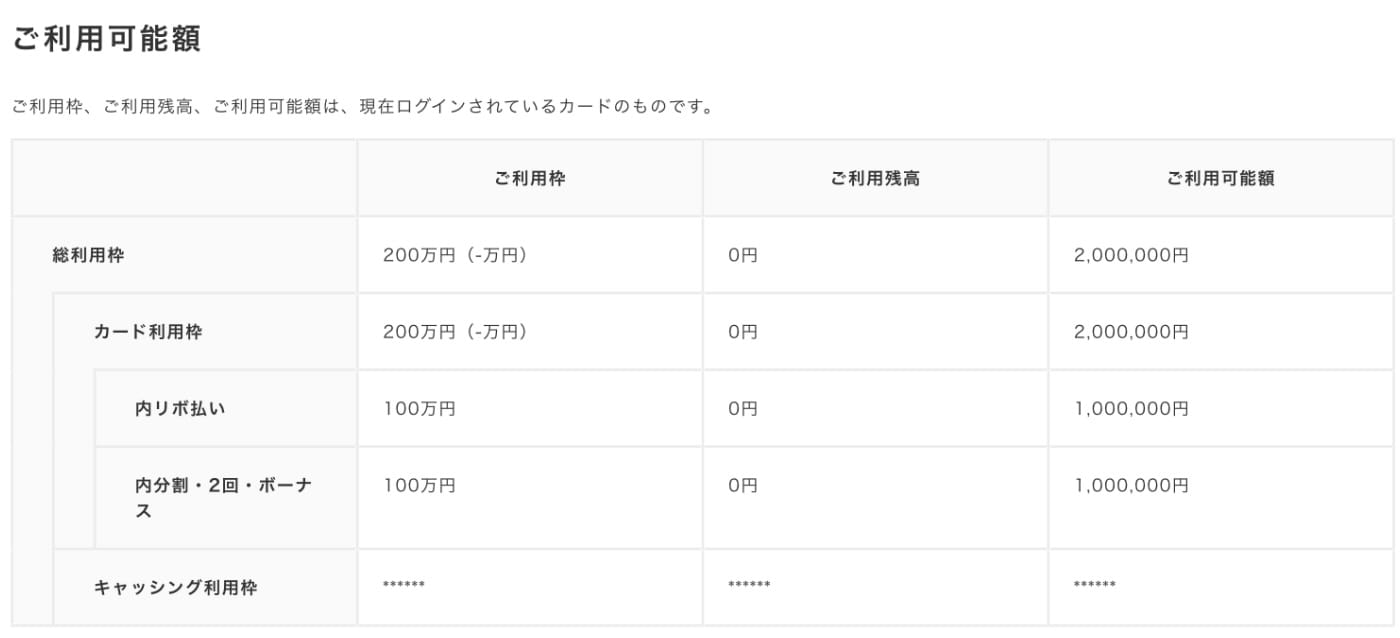Click the ご利用可能額 column header in table

click(1220, 178)
